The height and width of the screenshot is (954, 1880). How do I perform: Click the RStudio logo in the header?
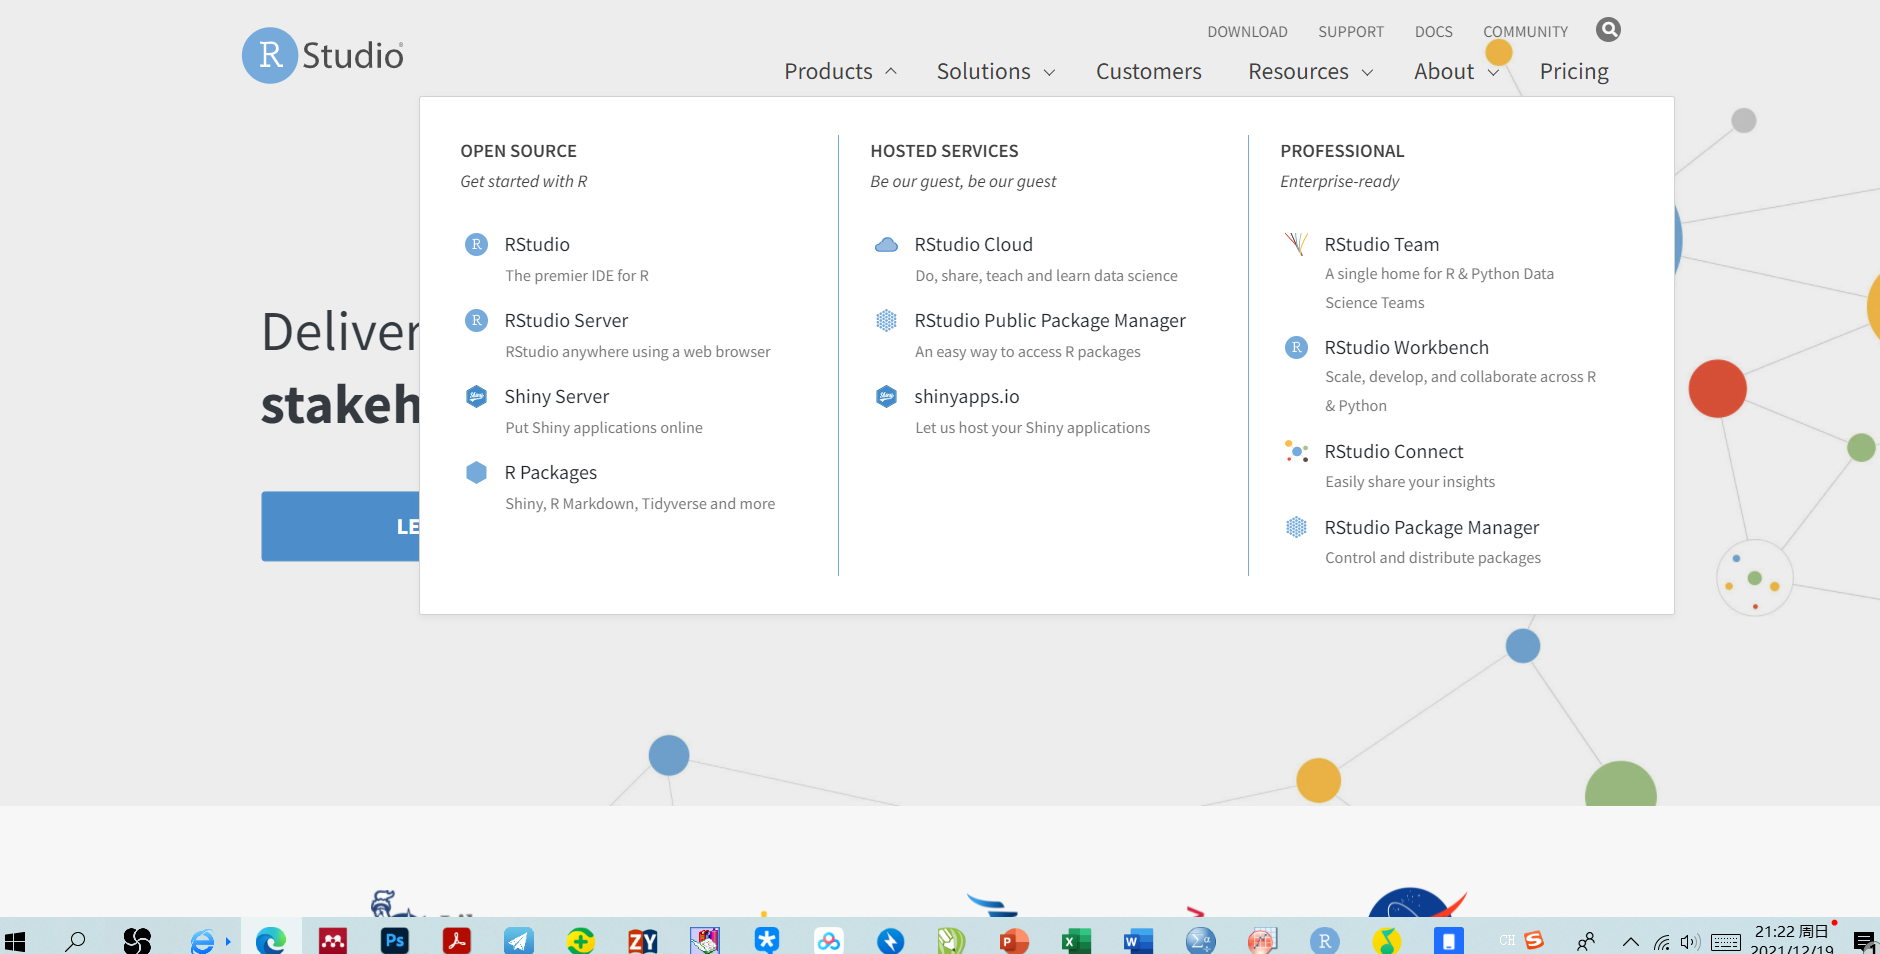[323, 55]
